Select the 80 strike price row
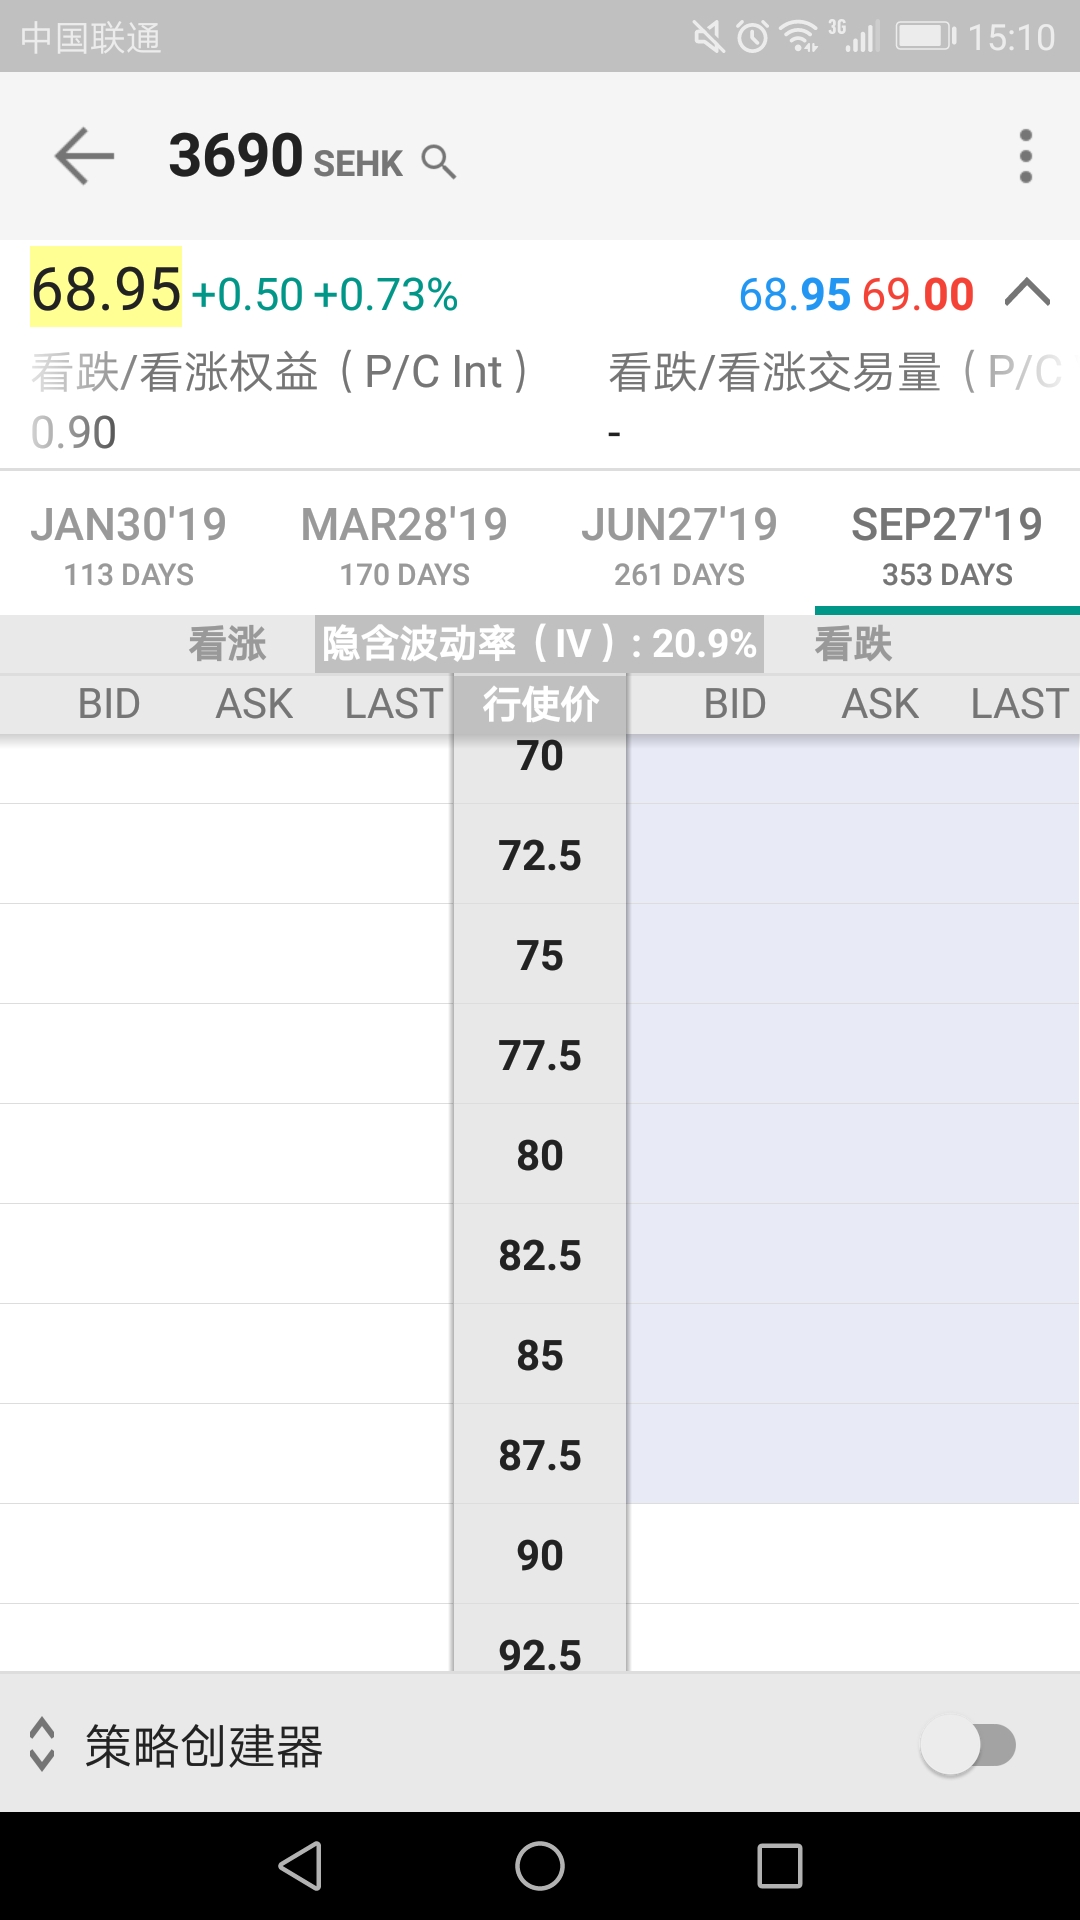This screenshot has width=1080, height=1920. tap(540, 1154)
